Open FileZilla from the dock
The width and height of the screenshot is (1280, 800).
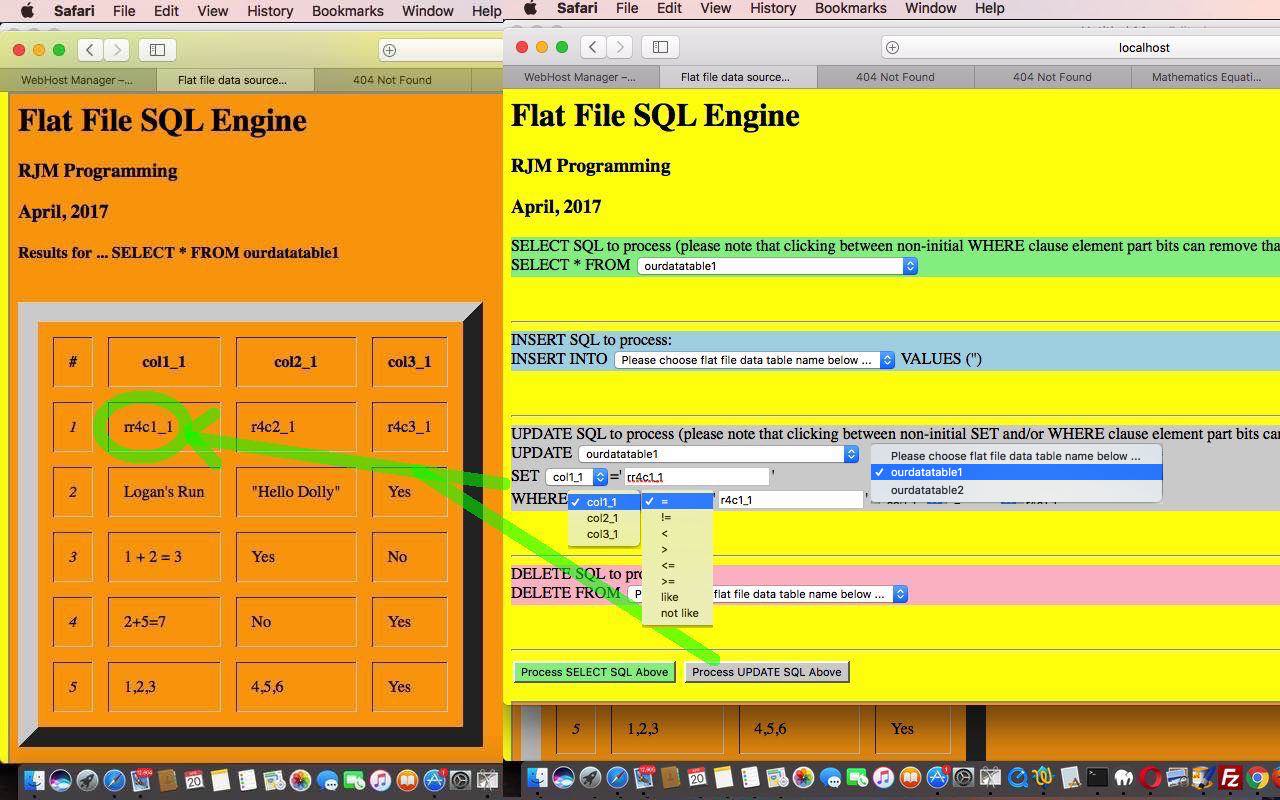(x=1230, y=778)
